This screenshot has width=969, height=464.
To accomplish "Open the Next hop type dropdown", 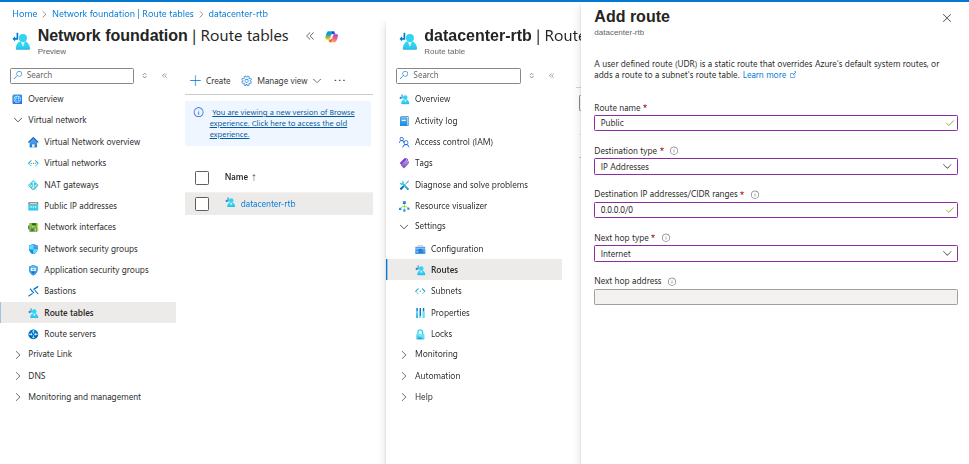I will (775, 254).
